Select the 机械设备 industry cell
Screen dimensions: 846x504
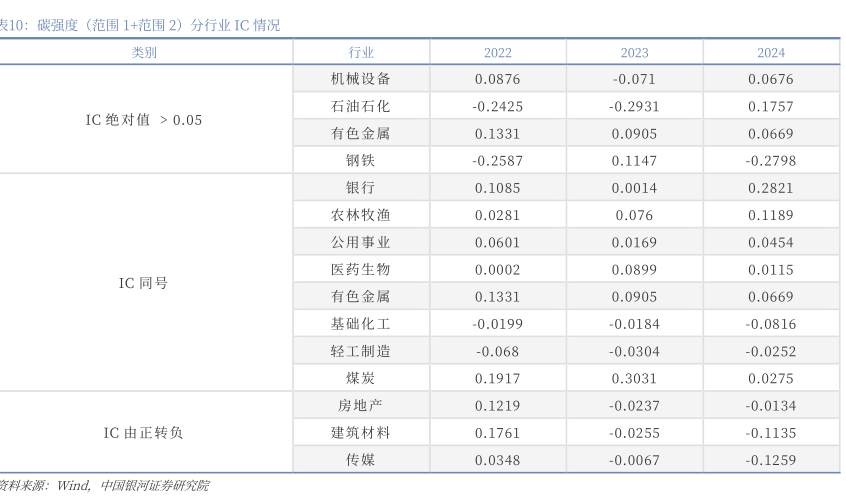click(x=361, y=79)
